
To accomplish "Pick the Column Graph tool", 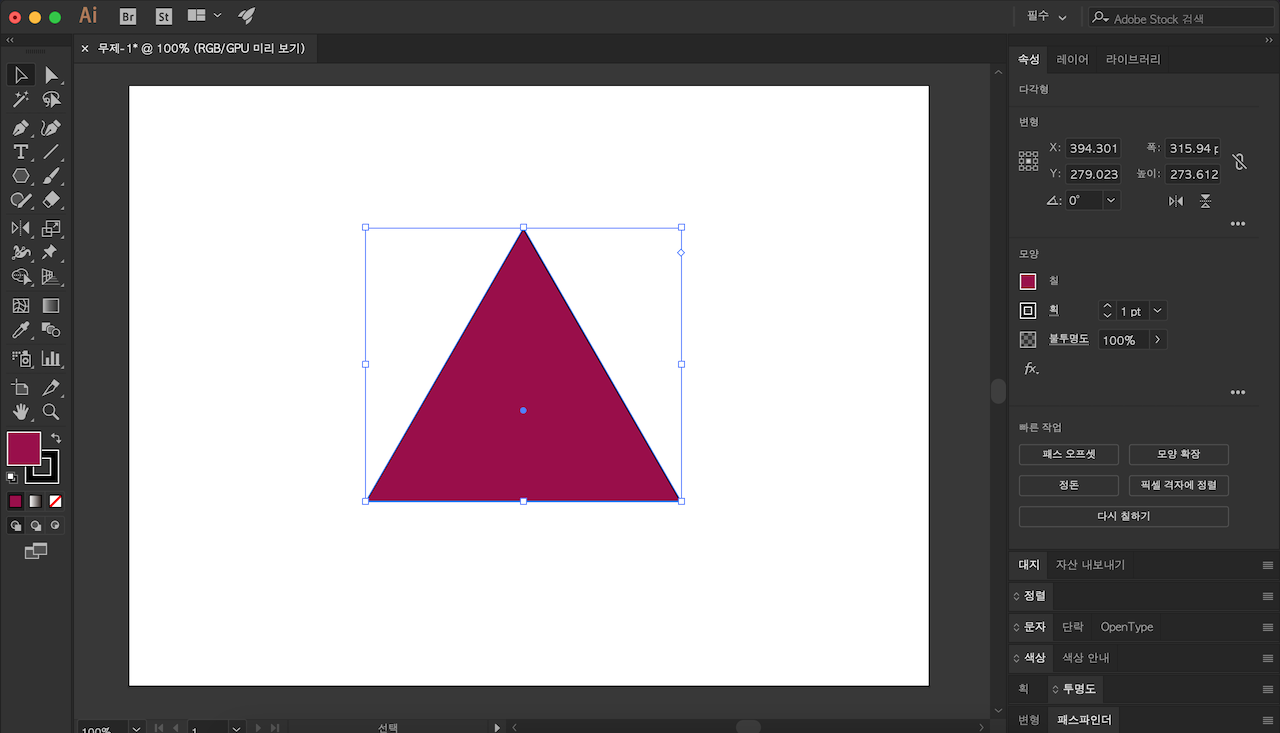I will pos(52,358).
